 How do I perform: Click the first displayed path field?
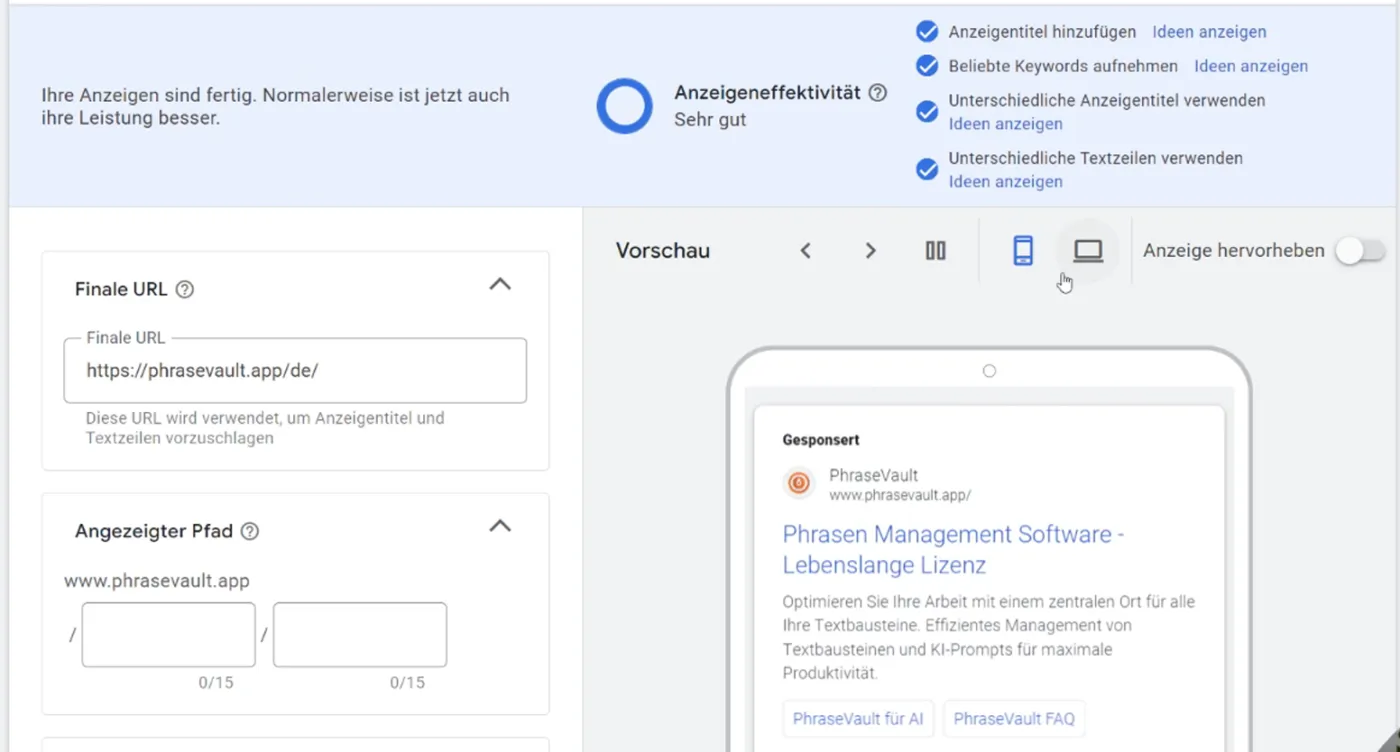[168, 635]
